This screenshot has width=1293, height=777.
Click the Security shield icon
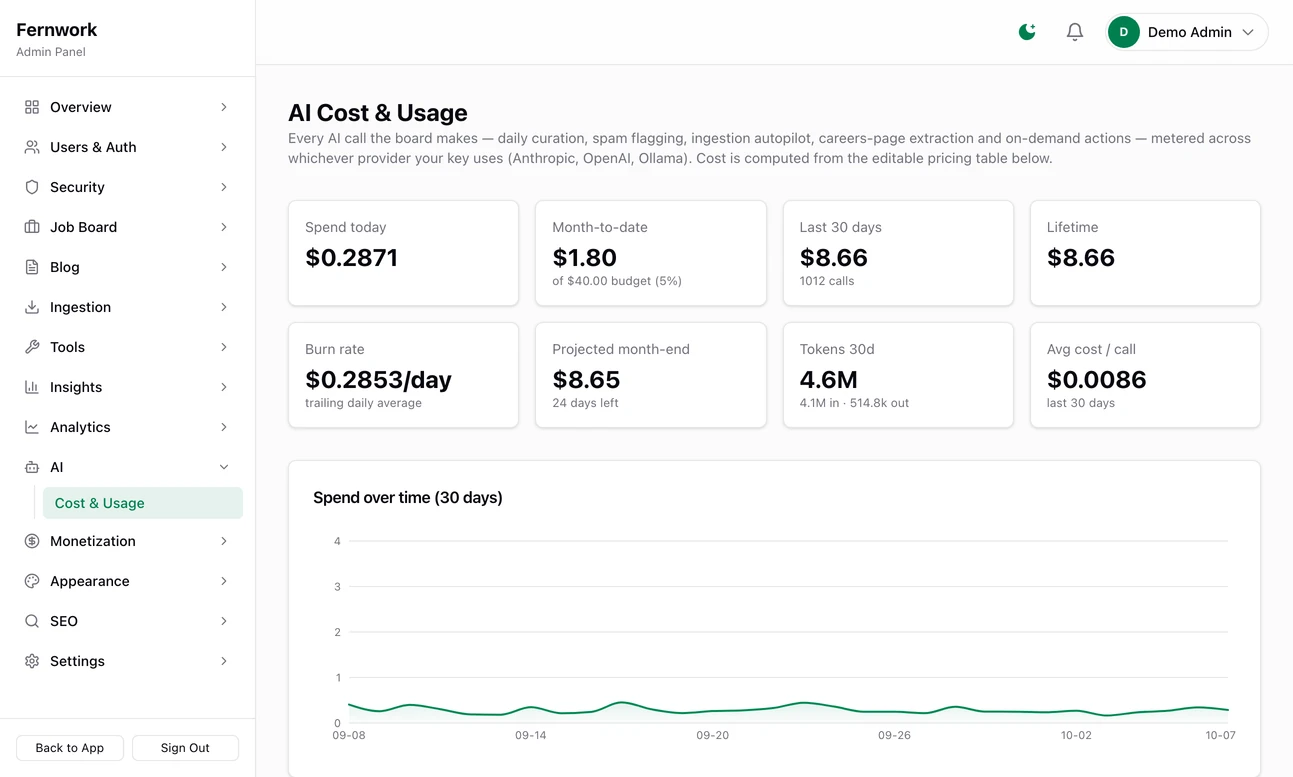click(x=32, y=187)
